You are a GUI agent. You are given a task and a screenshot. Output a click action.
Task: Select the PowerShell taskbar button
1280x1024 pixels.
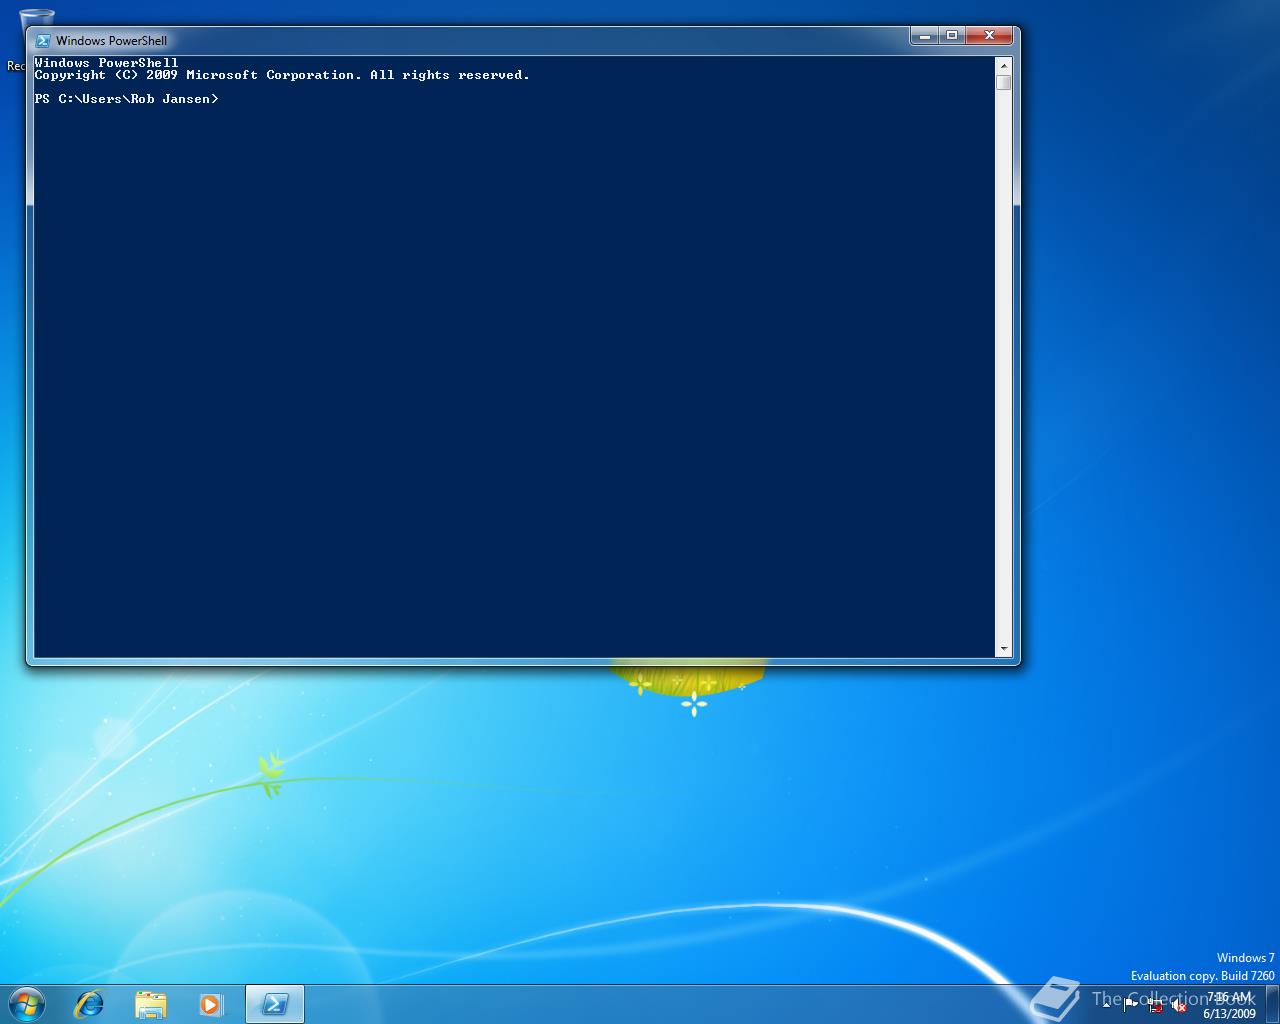[x=274, y=1004]
